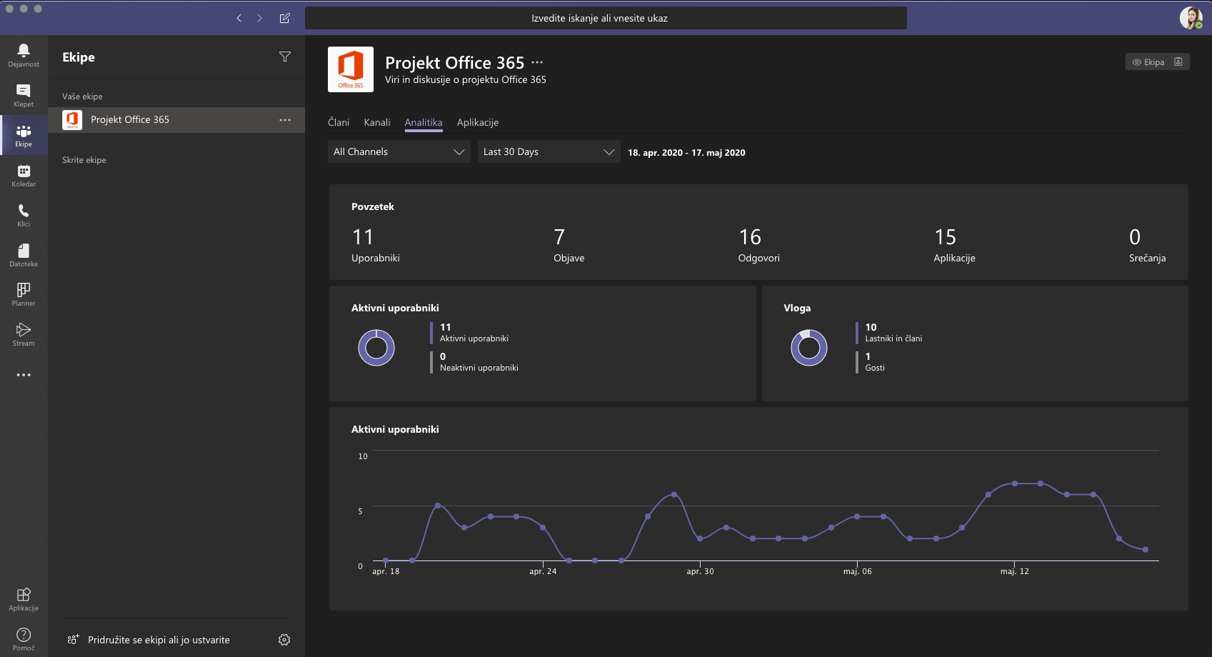Switch to the Člani tab
Viewport: 1212px width, 657px height.
[x=339, y=122]
